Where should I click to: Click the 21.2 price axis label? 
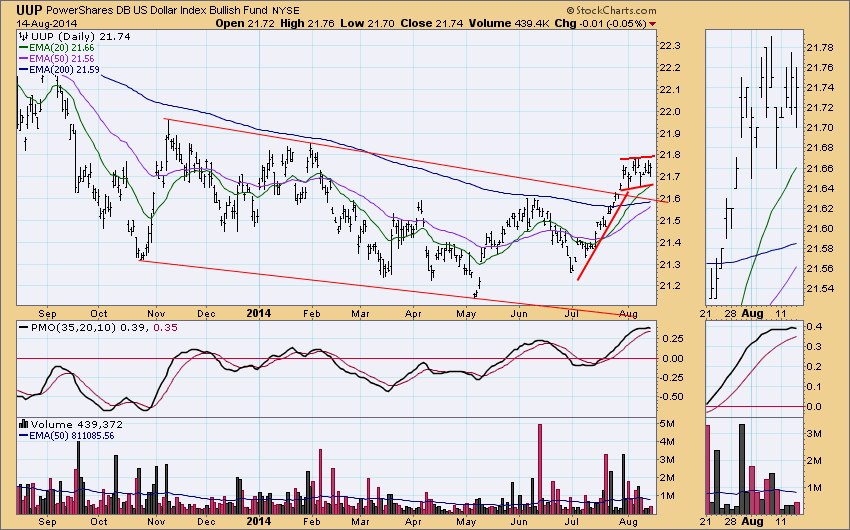click(x=669, y=286)
